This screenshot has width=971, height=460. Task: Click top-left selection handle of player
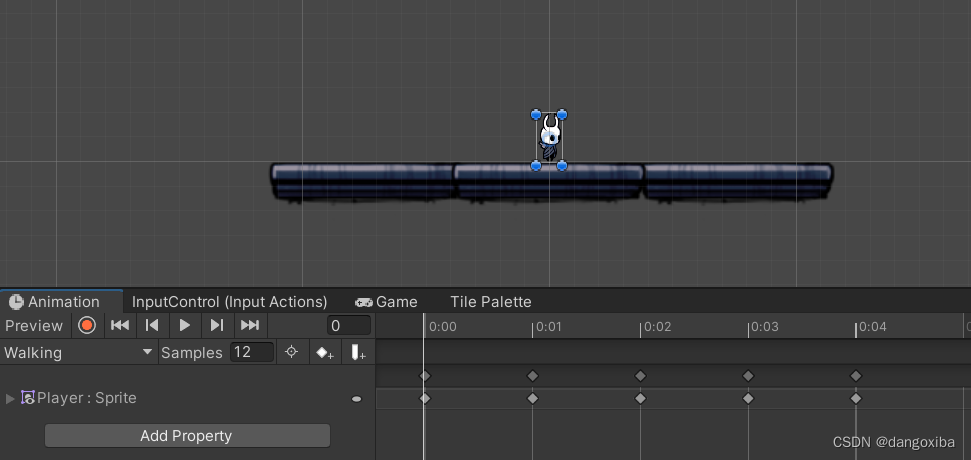pos(536,115)
